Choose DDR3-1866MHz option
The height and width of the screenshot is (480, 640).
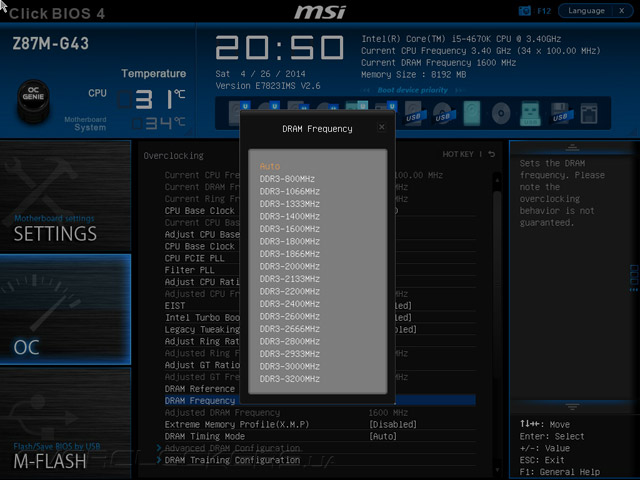(289, 254)
